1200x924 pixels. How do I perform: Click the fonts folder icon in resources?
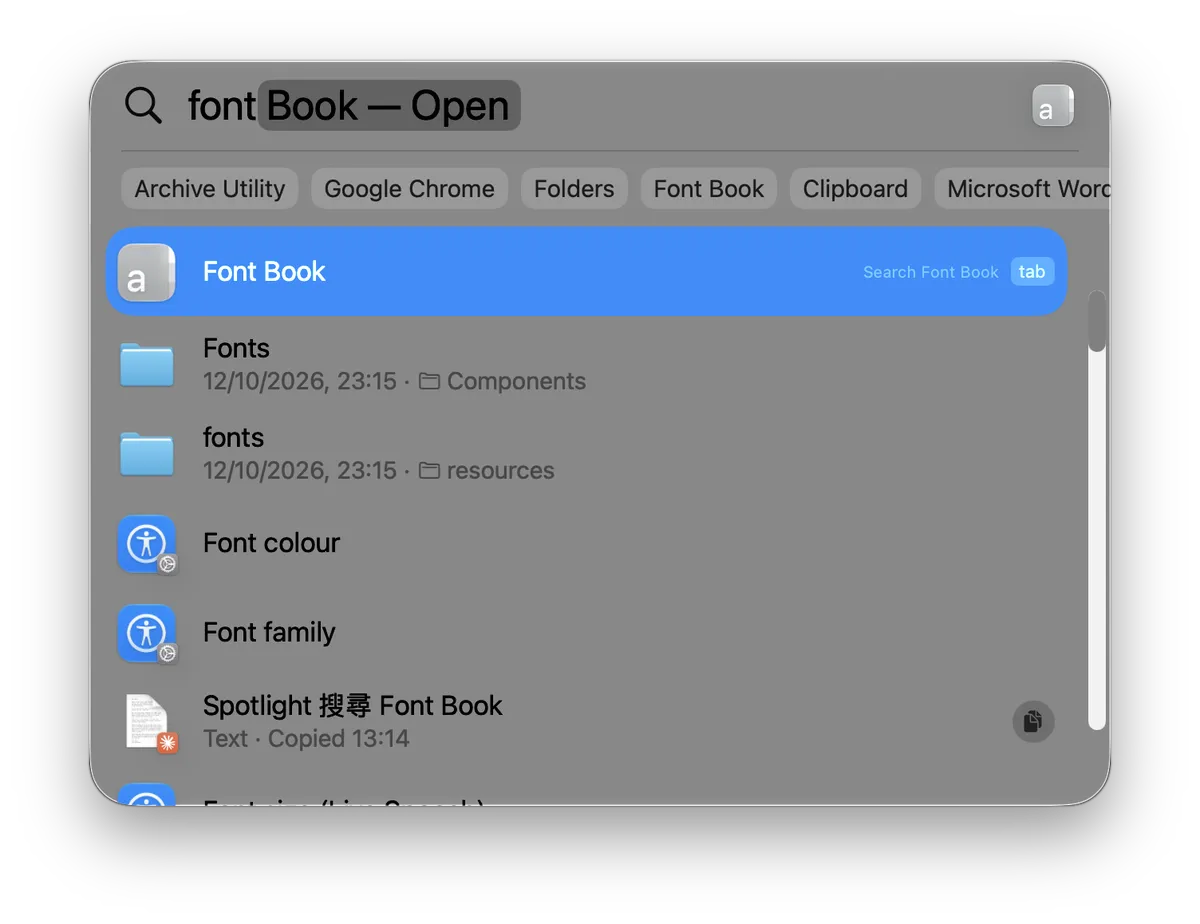click(x=147, y=453)
